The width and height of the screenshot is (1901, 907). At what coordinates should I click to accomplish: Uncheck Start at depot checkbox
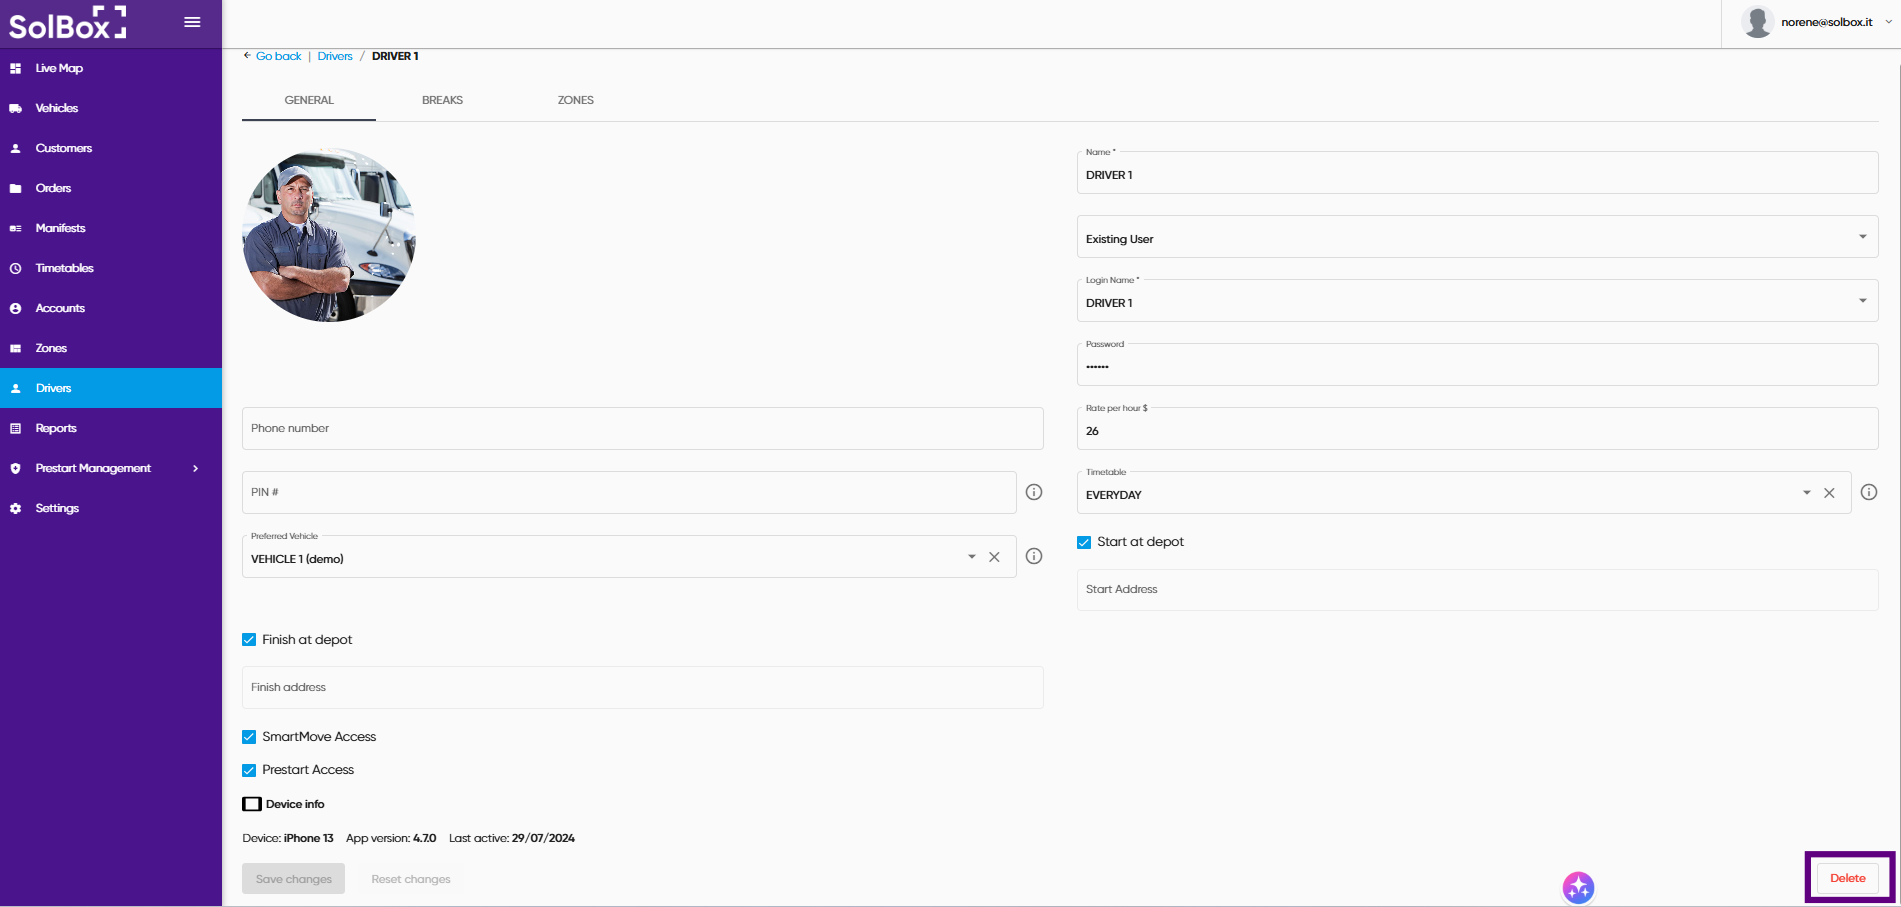1084,542
